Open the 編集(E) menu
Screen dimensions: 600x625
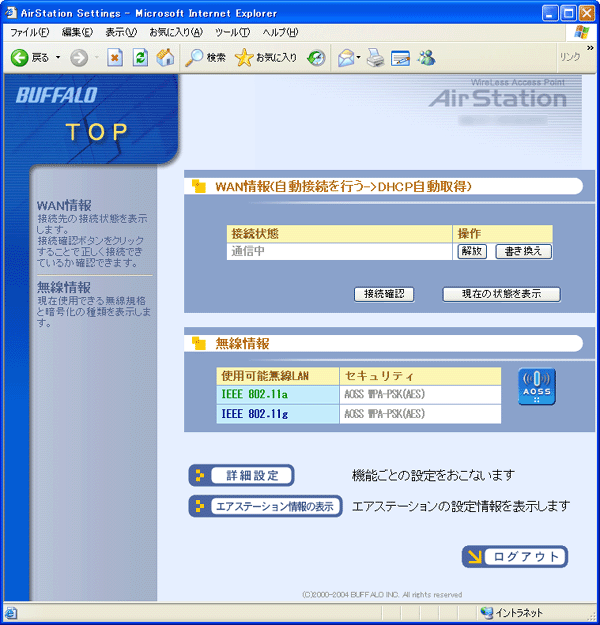(77, 32)
